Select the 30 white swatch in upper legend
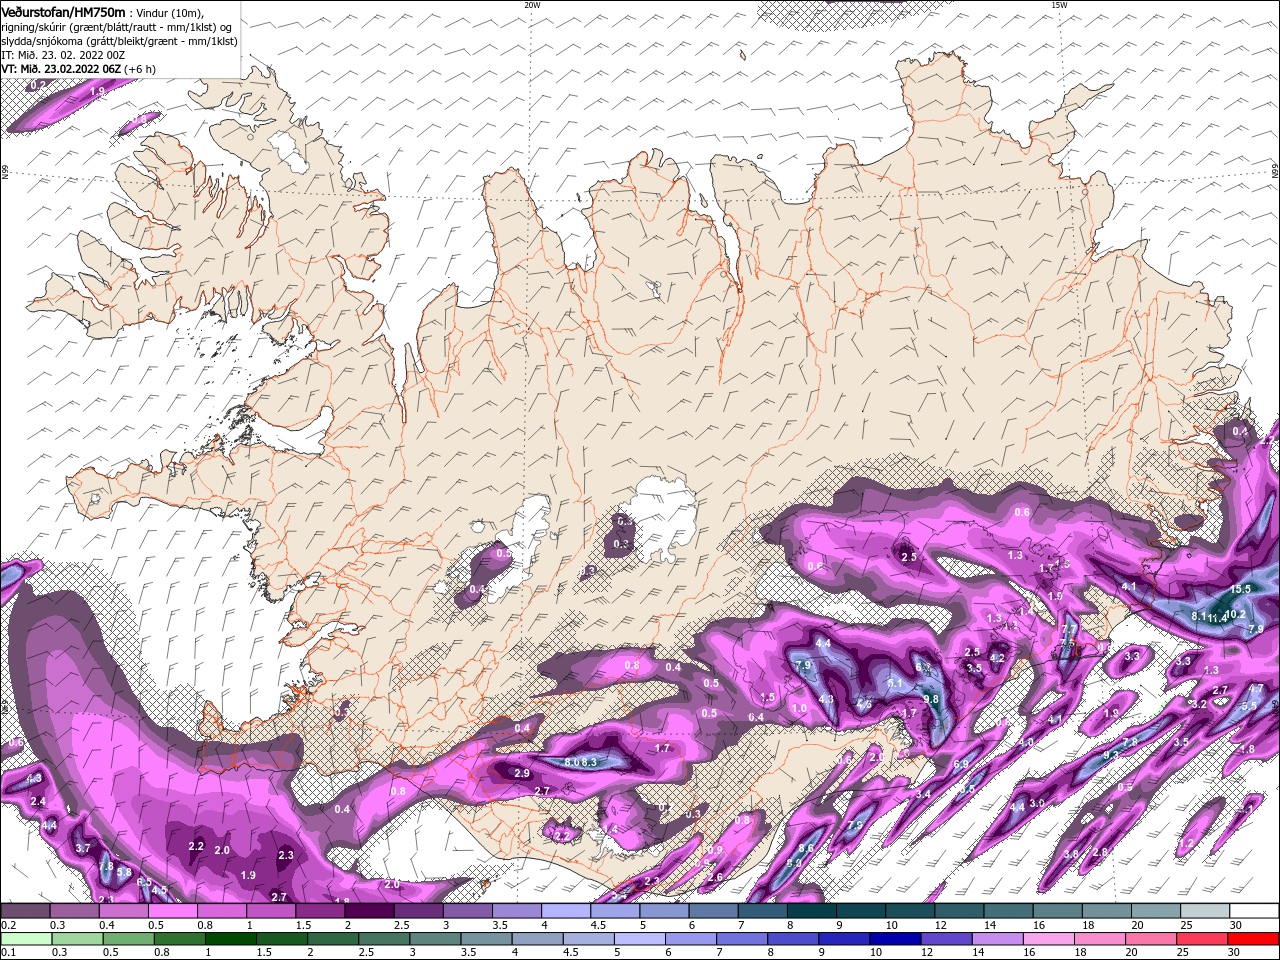Image resolution: width=1280 pixels, height=960 pixels. [x=1254, y=911]
